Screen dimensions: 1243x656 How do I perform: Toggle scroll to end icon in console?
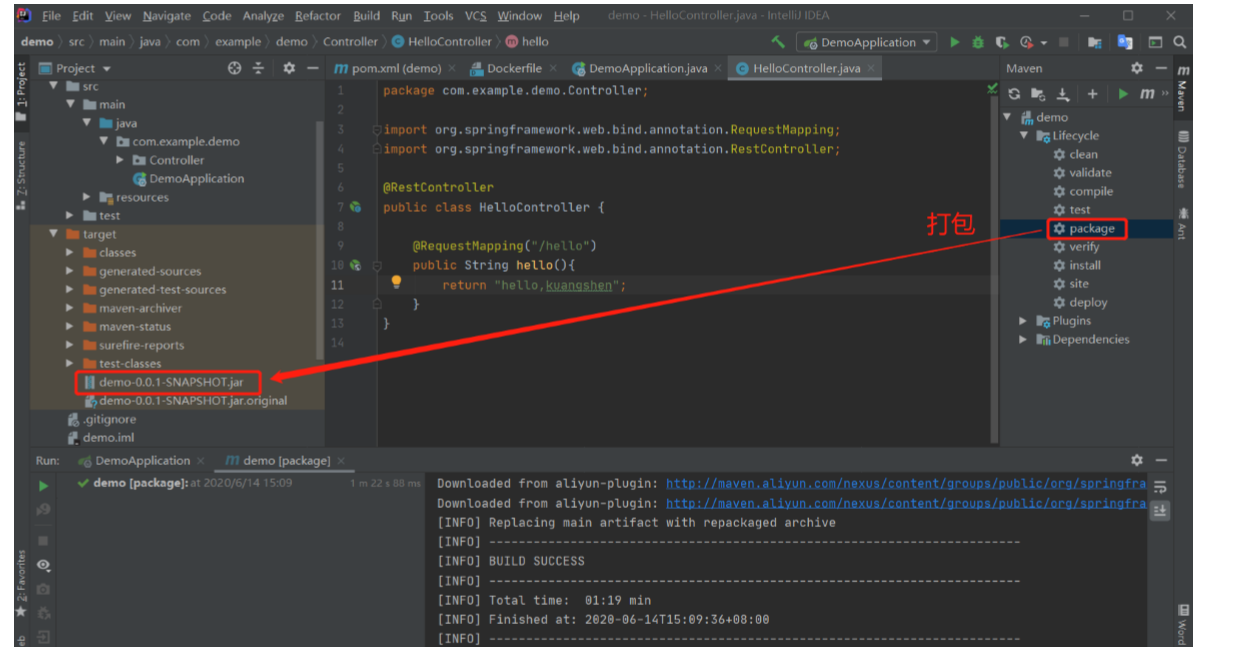click(1160, 510)
